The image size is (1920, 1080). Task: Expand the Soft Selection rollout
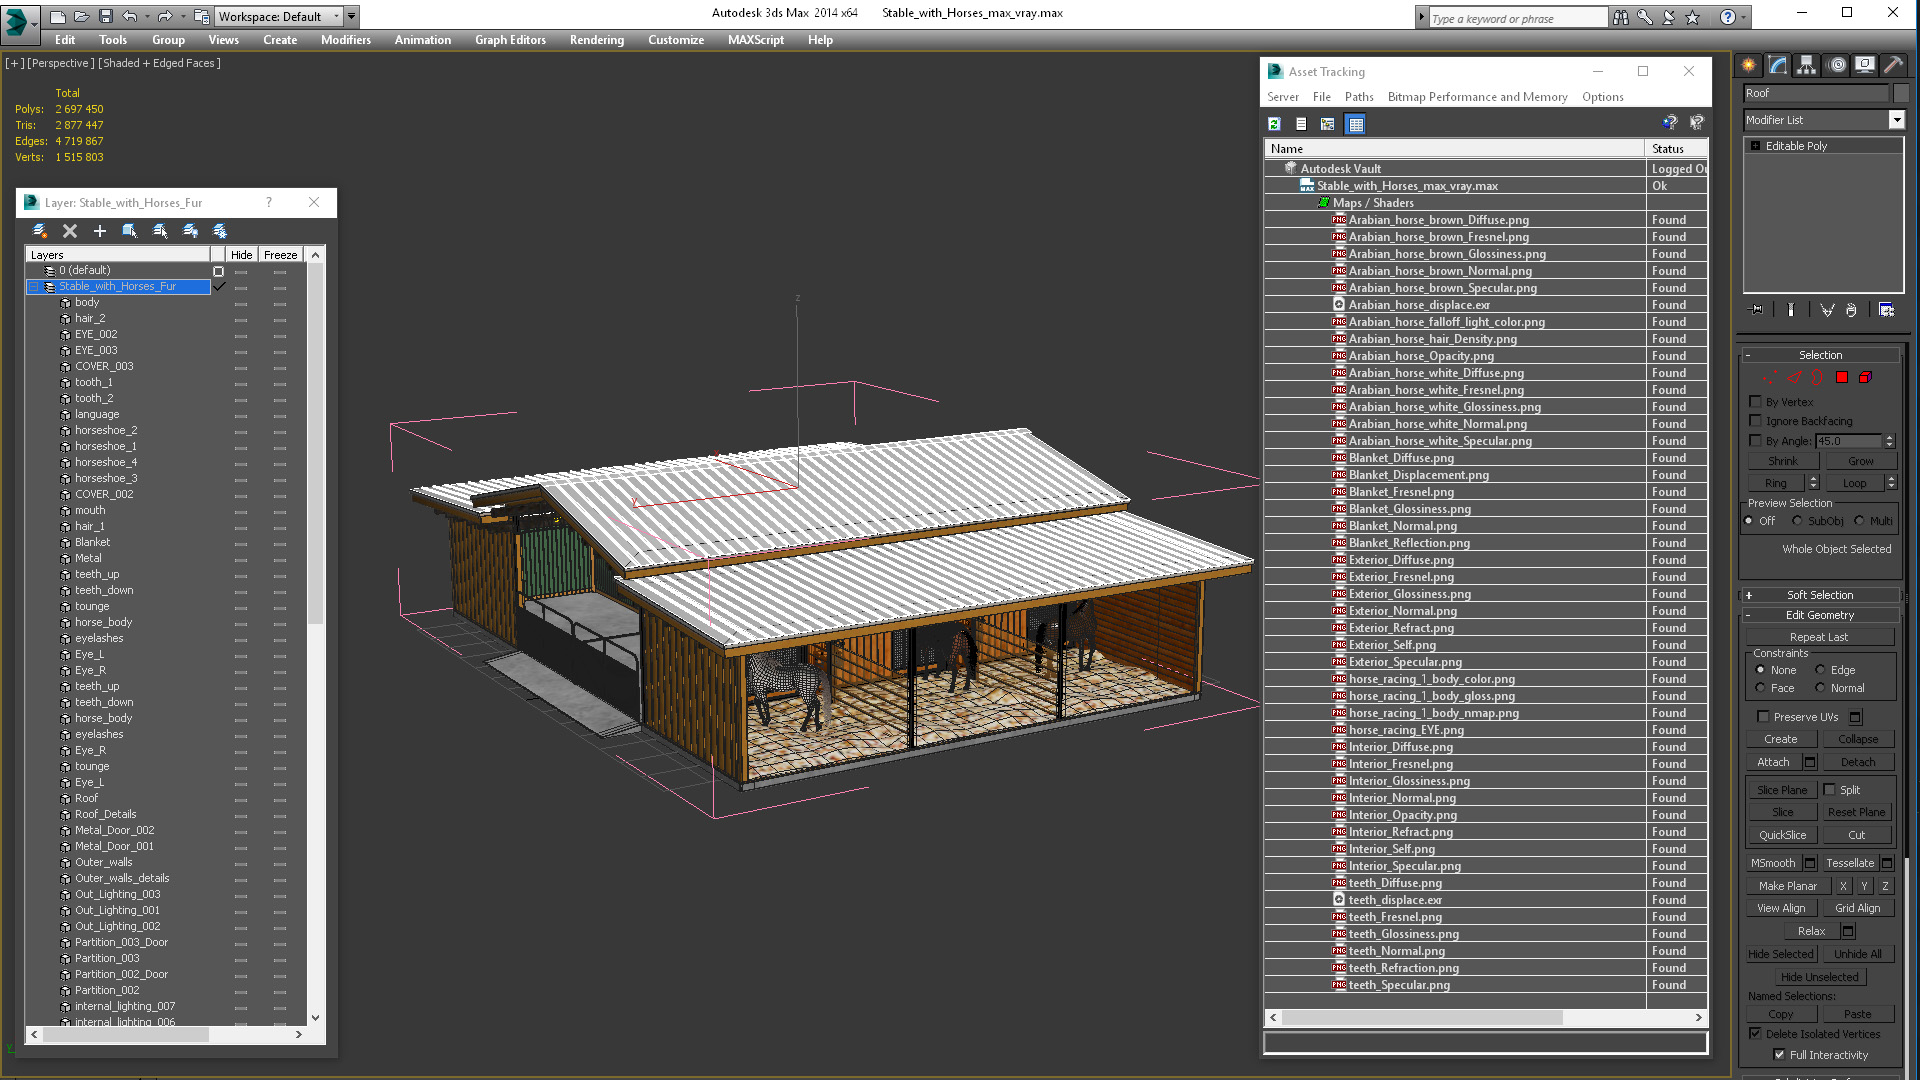[x=1819, y=595]
